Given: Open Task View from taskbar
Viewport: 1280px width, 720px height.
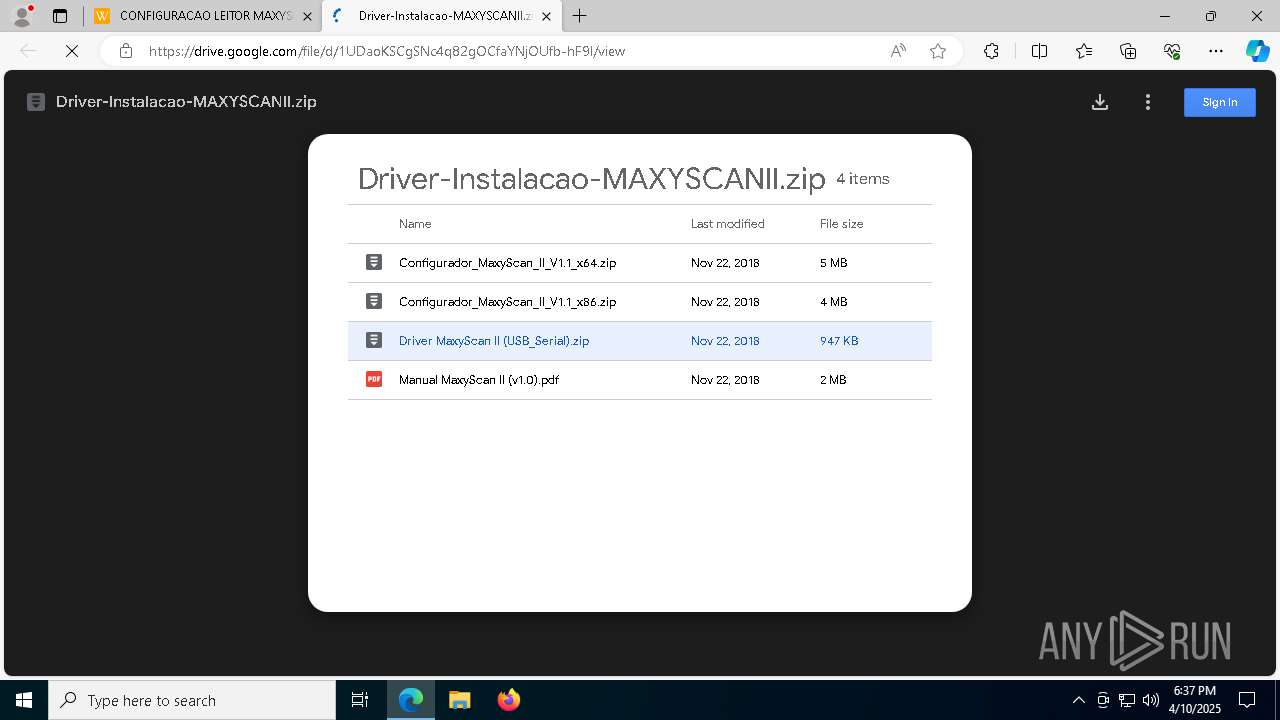Looking at the screenshot, I should pos(360,700).
